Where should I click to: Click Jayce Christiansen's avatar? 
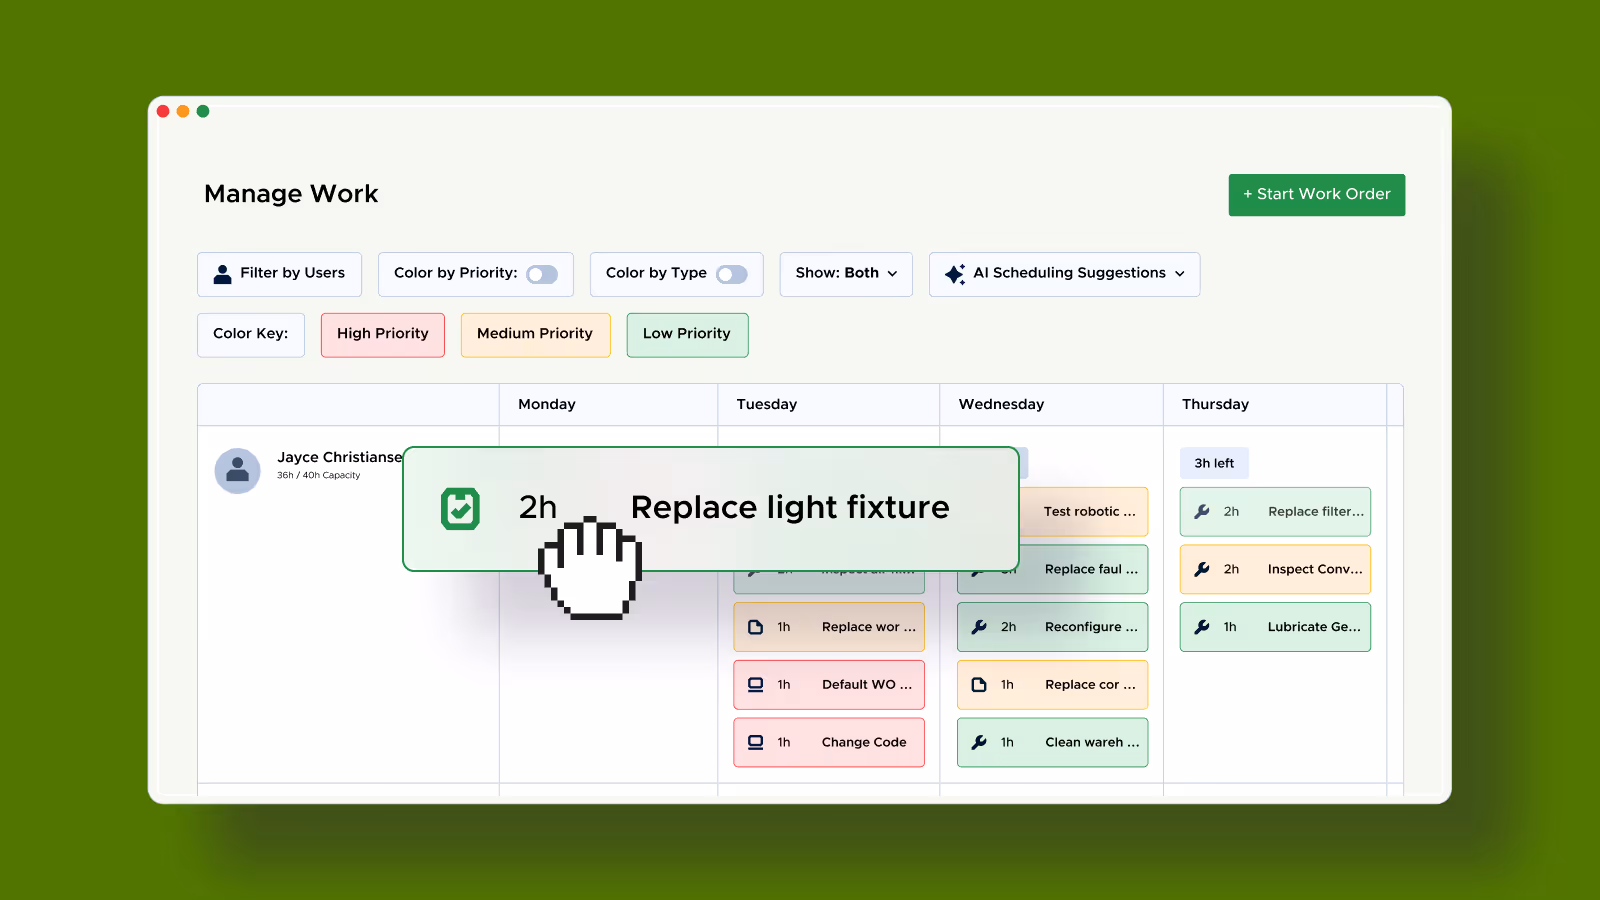[237, 470]
